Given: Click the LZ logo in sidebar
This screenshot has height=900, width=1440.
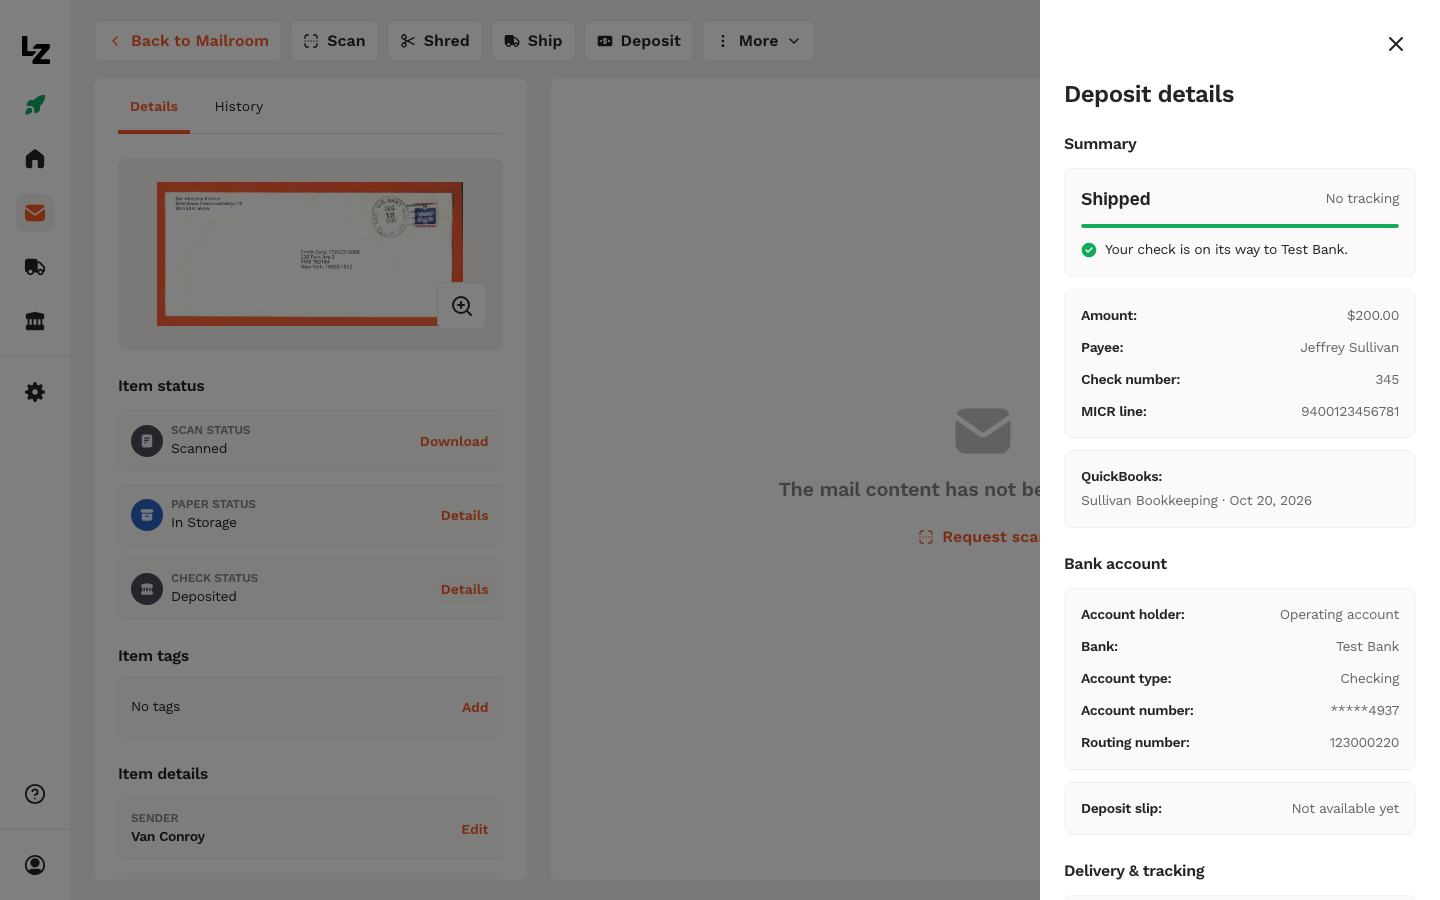Looking at the screenshot, I should tap(35, 50).
